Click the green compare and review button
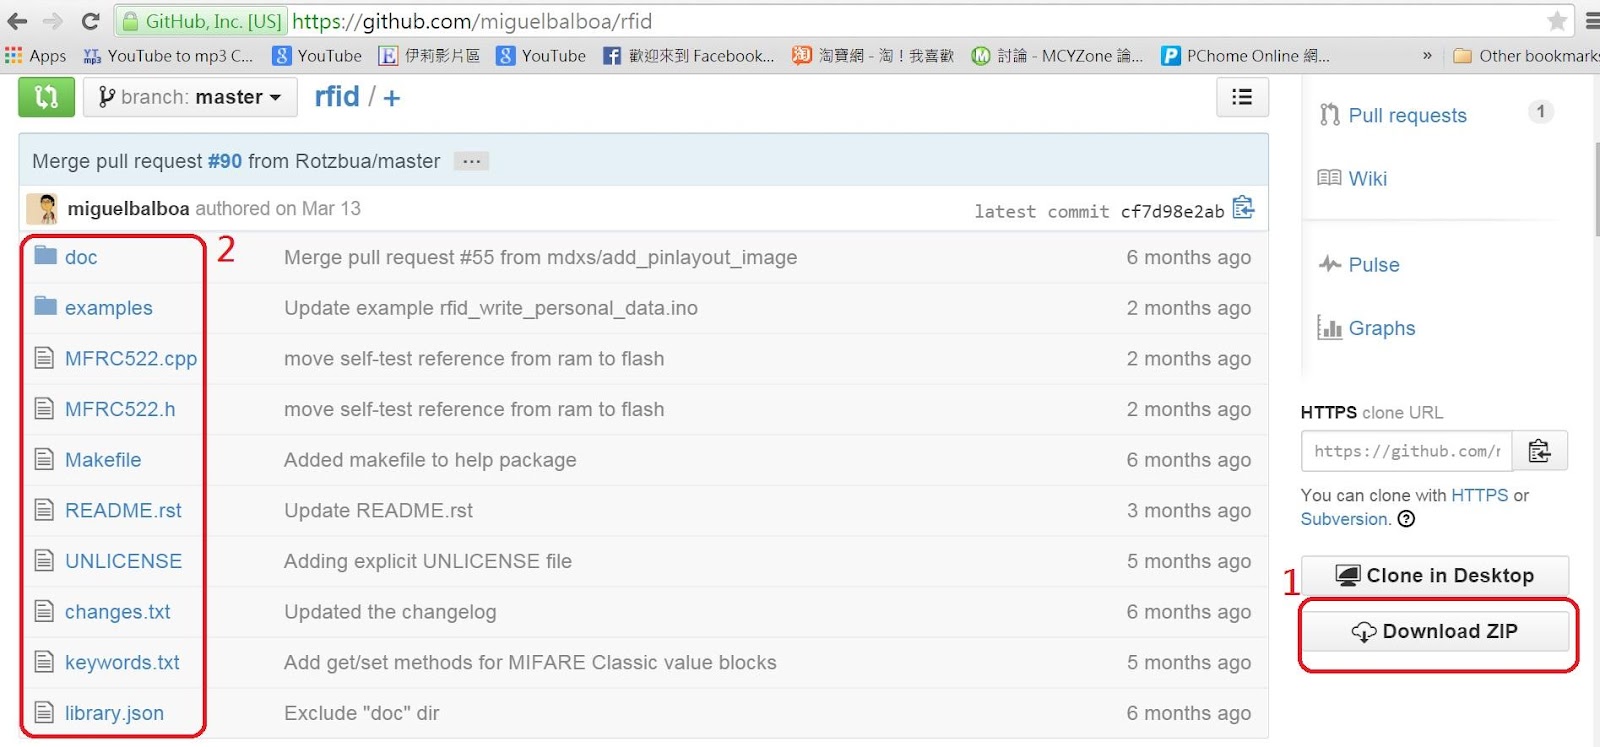This screenshot has height=747, width=1600. click(46, 97)
